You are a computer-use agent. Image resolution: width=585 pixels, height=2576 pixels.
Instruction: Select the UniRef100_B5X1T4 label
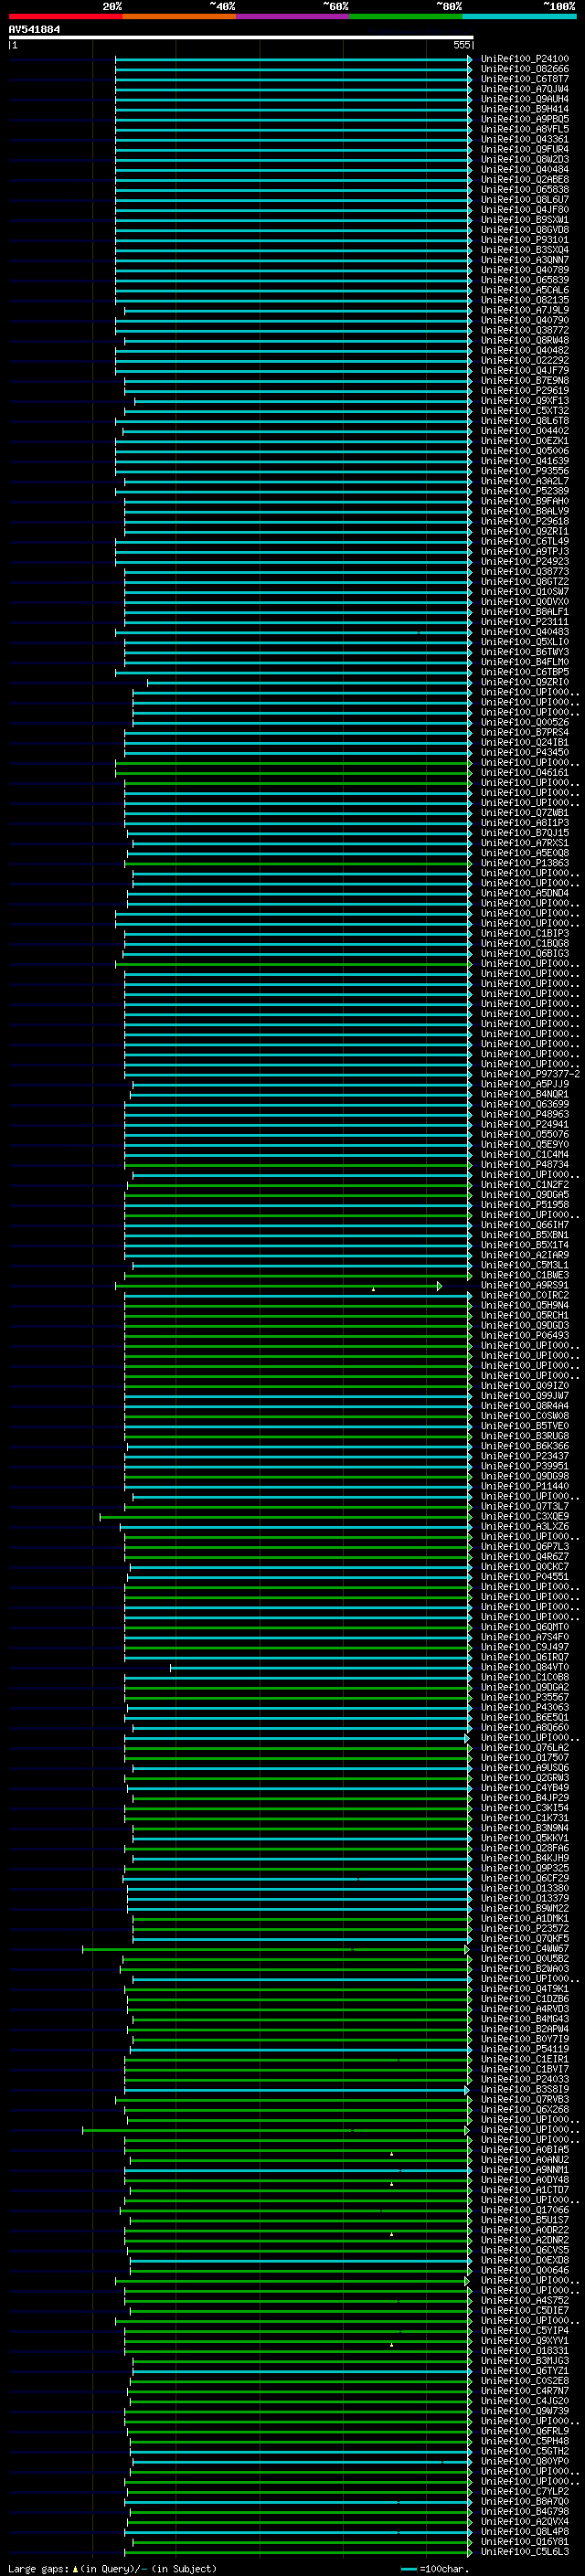[525, 1245]
